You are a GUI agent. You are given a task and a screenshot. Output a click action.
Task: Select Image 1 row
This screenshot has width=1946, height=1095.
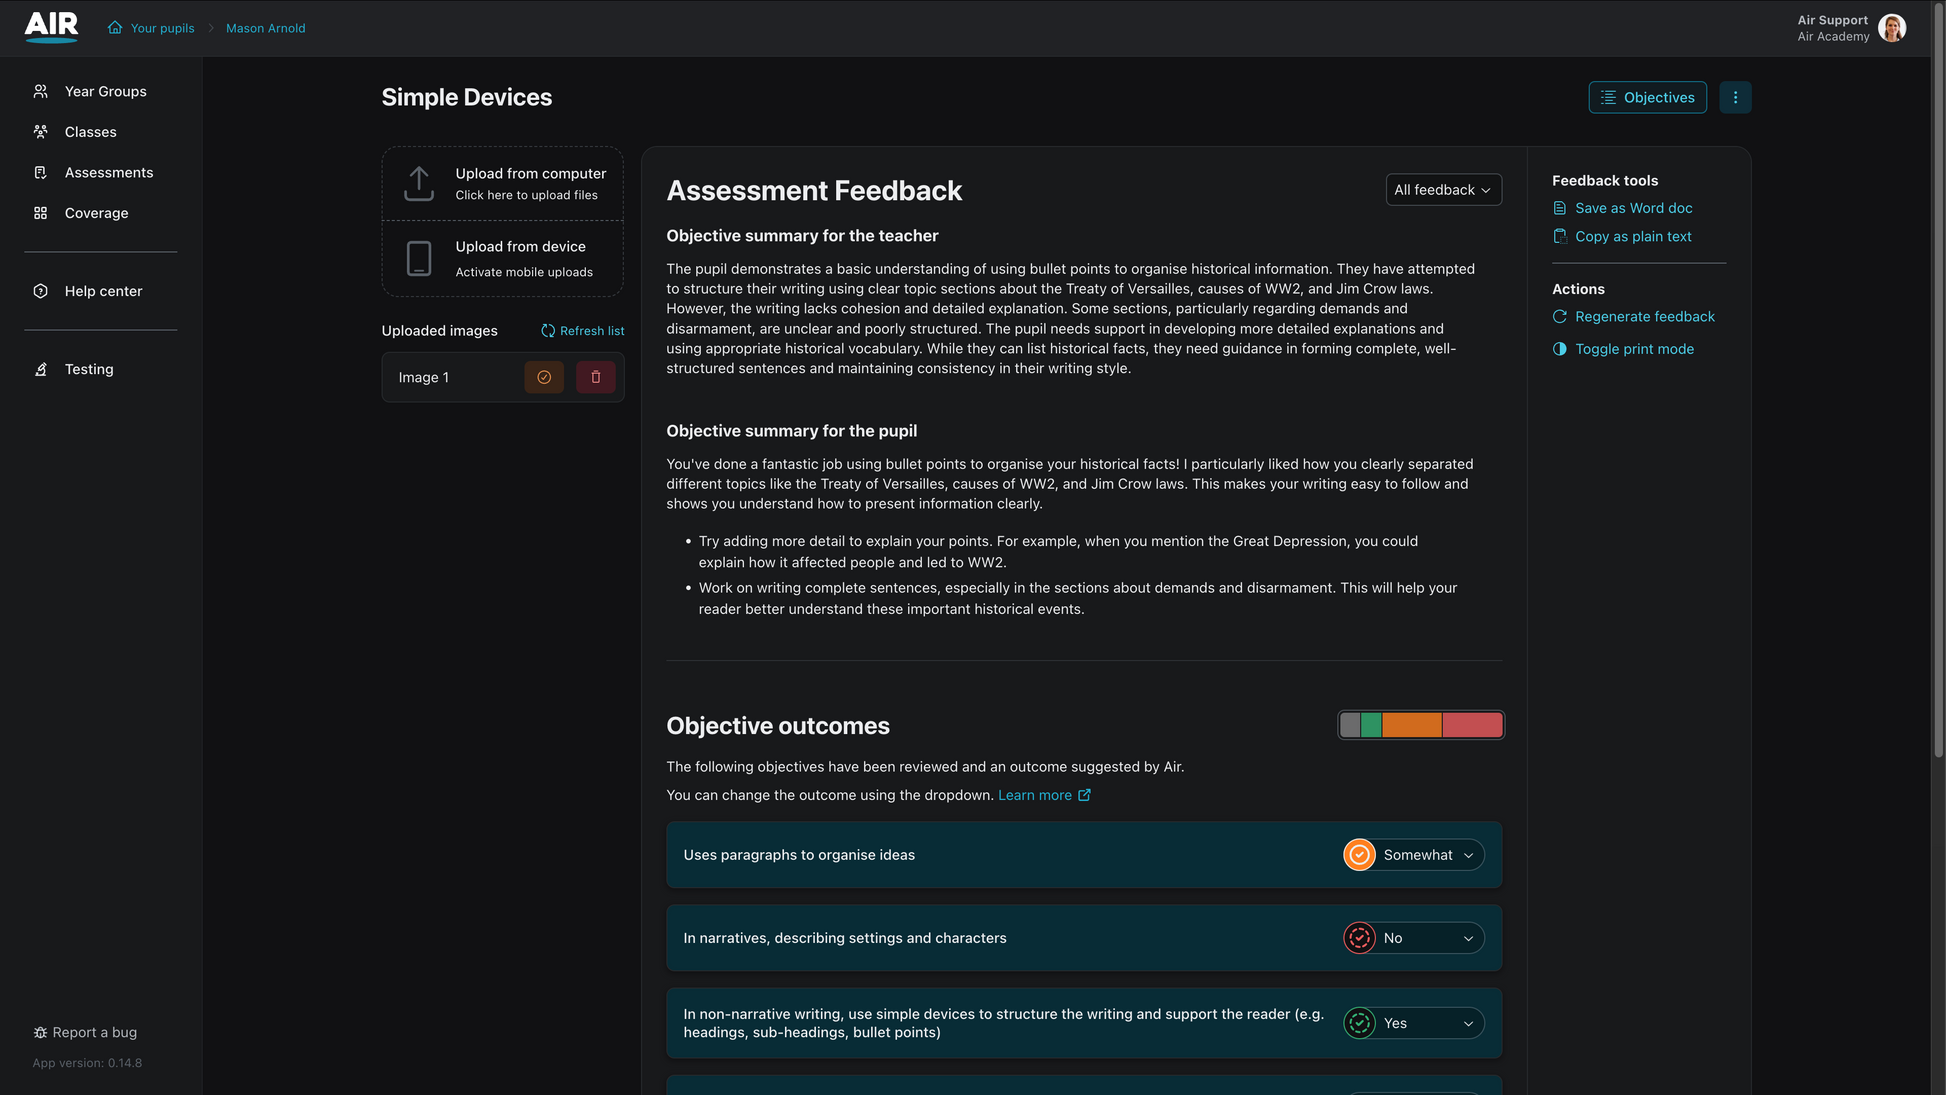(x=503, y=377)
